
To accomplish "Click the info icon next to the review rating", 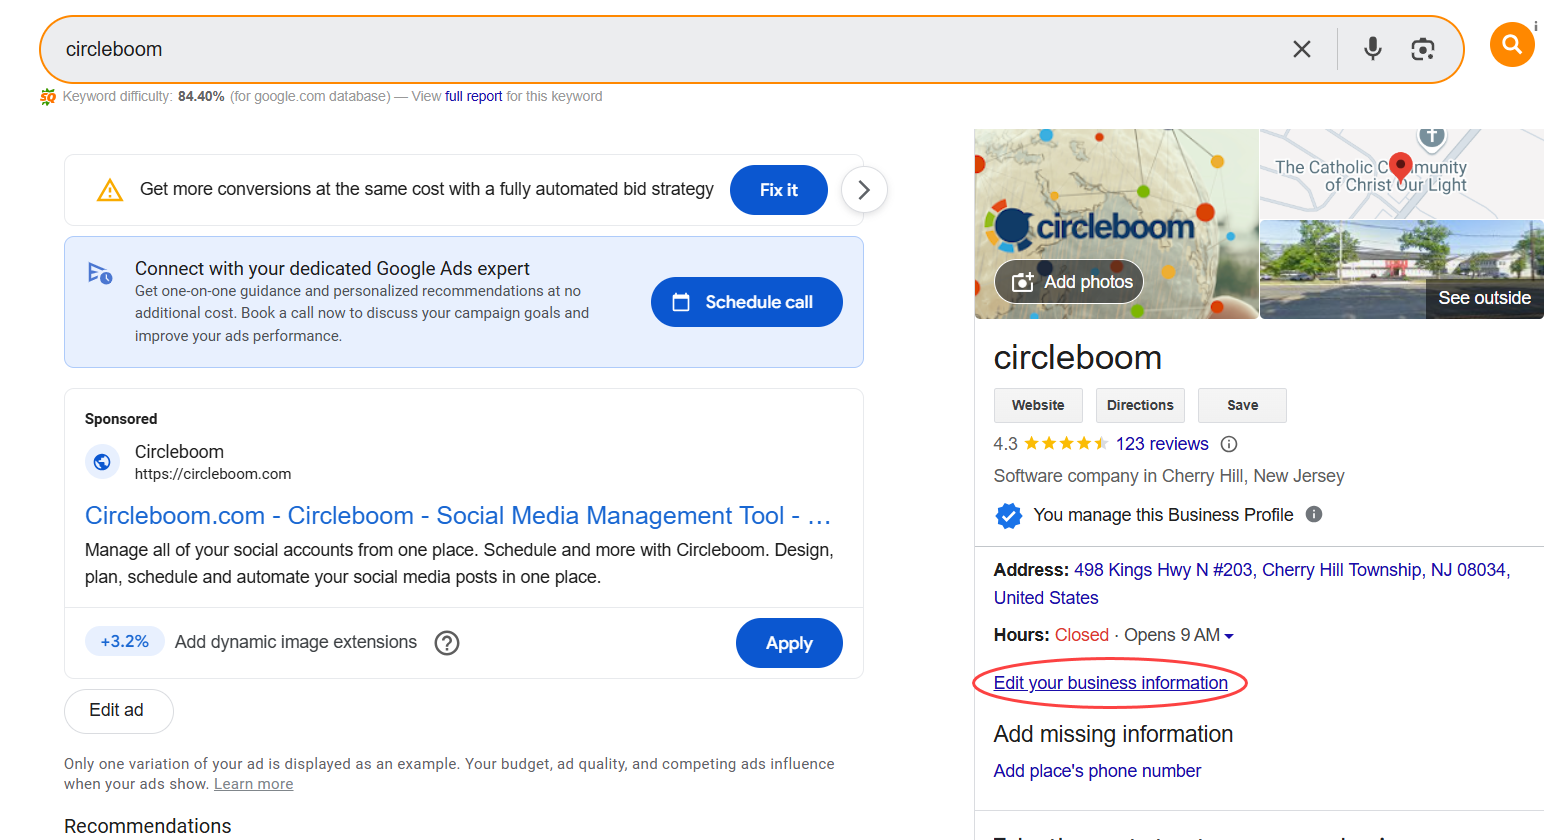I will click(x=1228, y=444).
